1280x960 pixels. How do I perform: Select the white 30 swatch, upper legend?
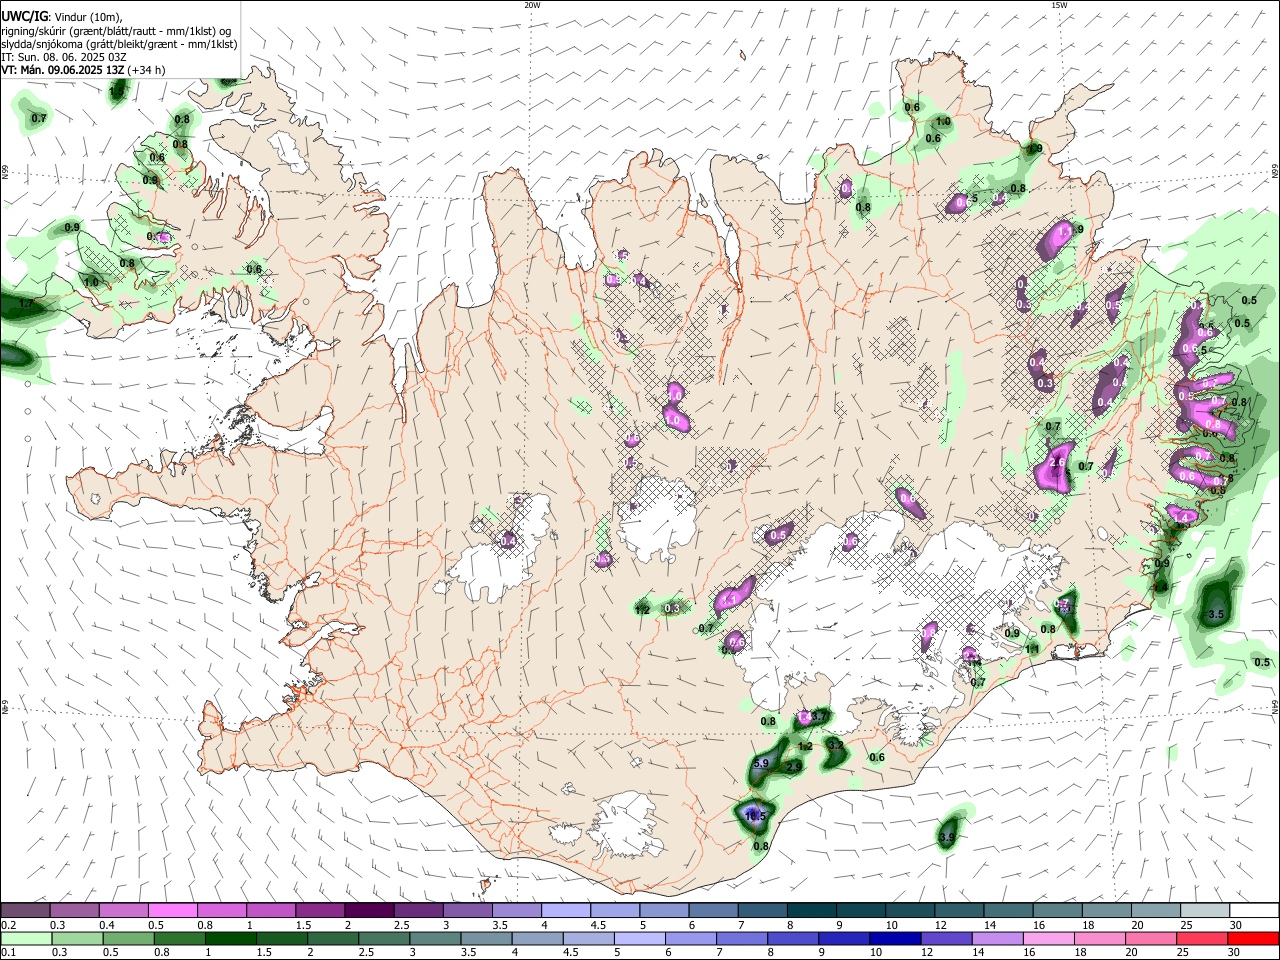coord(1255,910)
